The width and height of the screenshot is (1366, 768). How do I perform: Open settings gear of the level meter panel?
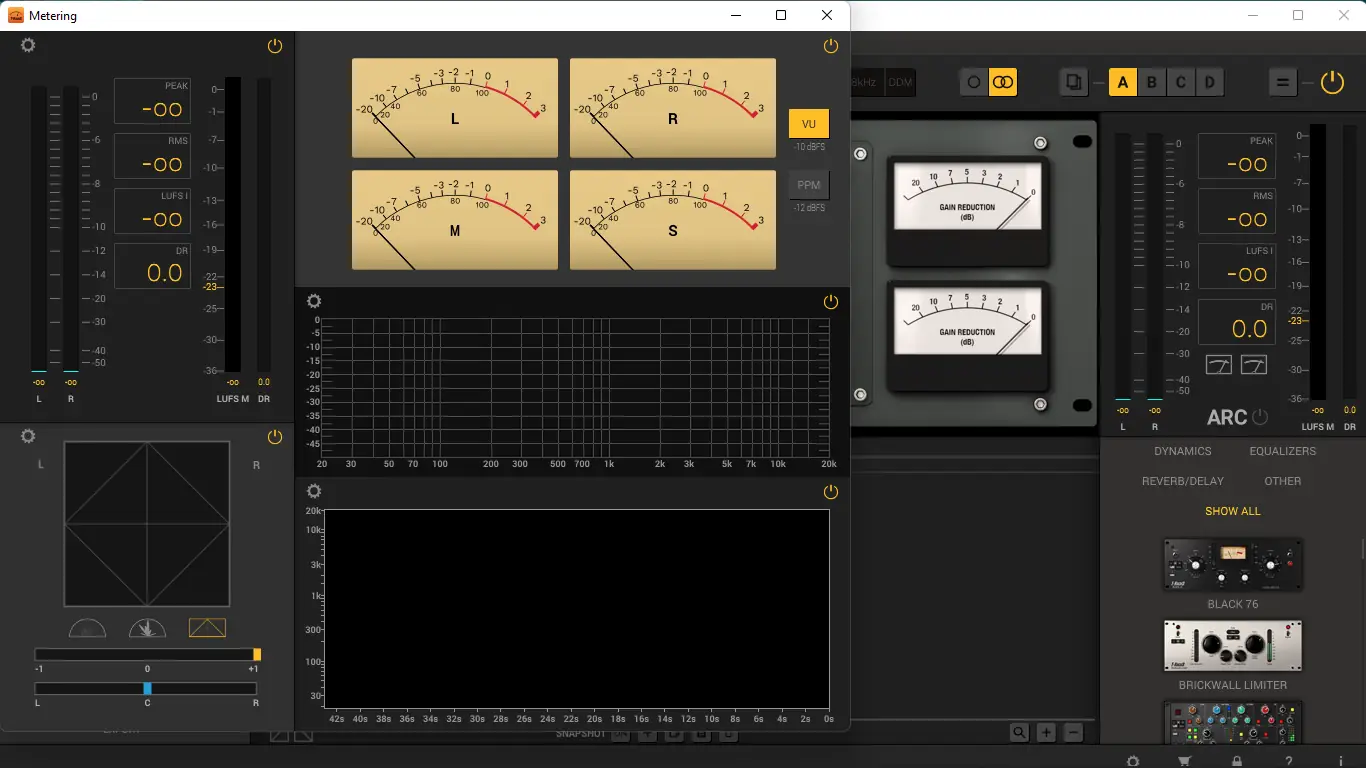[x=28, y=46]
